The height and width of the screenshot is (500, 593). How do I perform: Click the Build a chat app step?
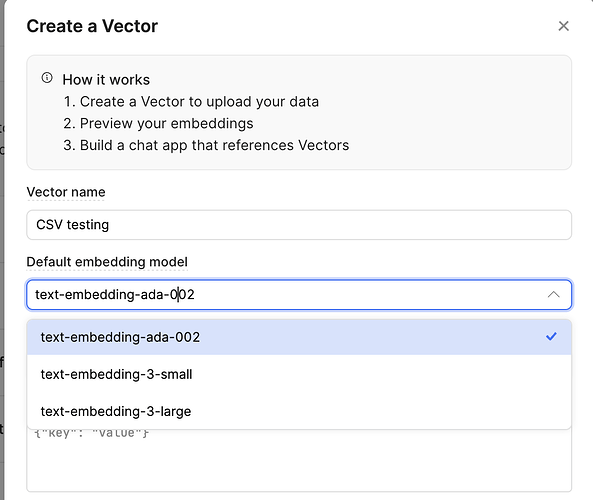(x=206, y=145)
